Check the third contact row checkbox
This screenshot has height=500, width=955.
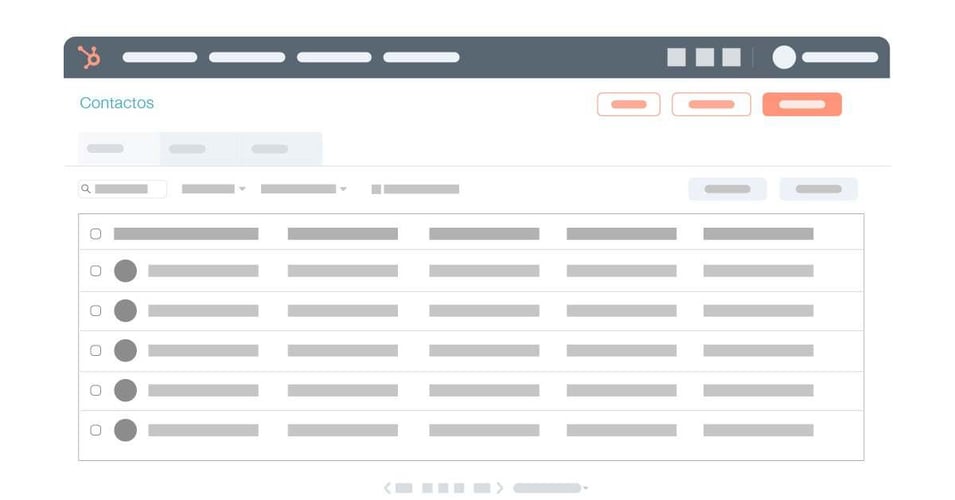point(96,351)
